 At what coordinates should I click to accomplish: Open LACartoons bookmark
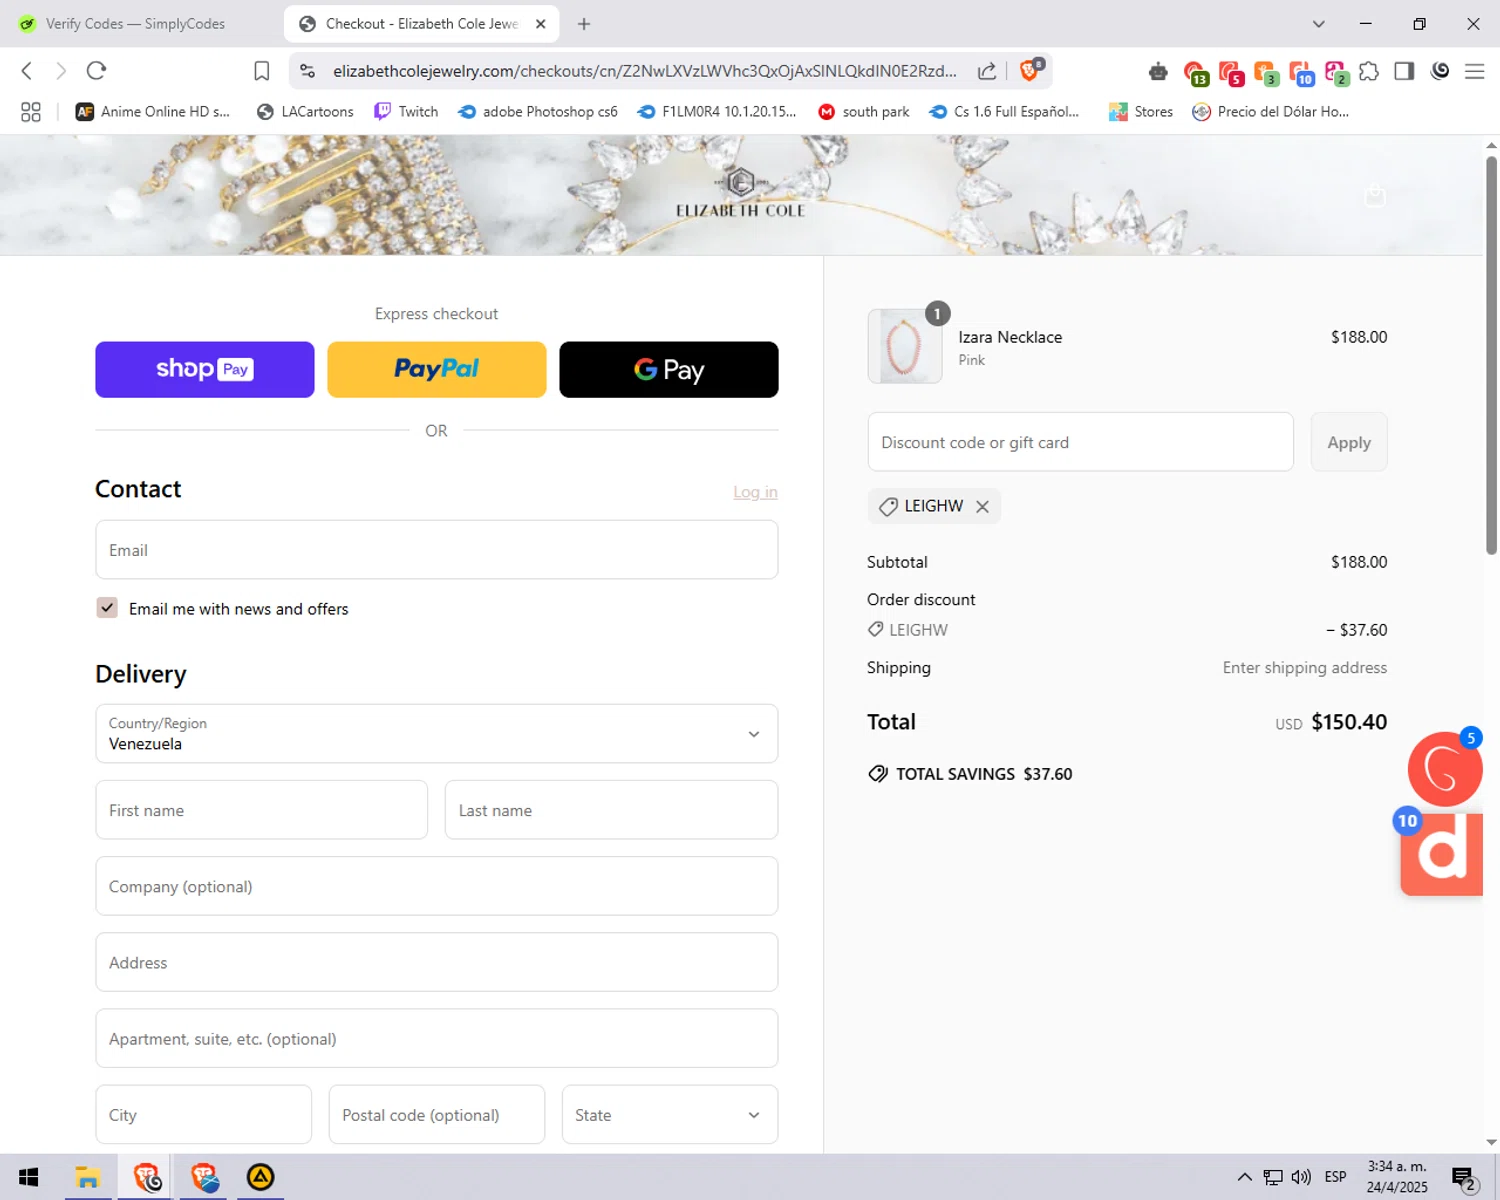tap(305, 112)
